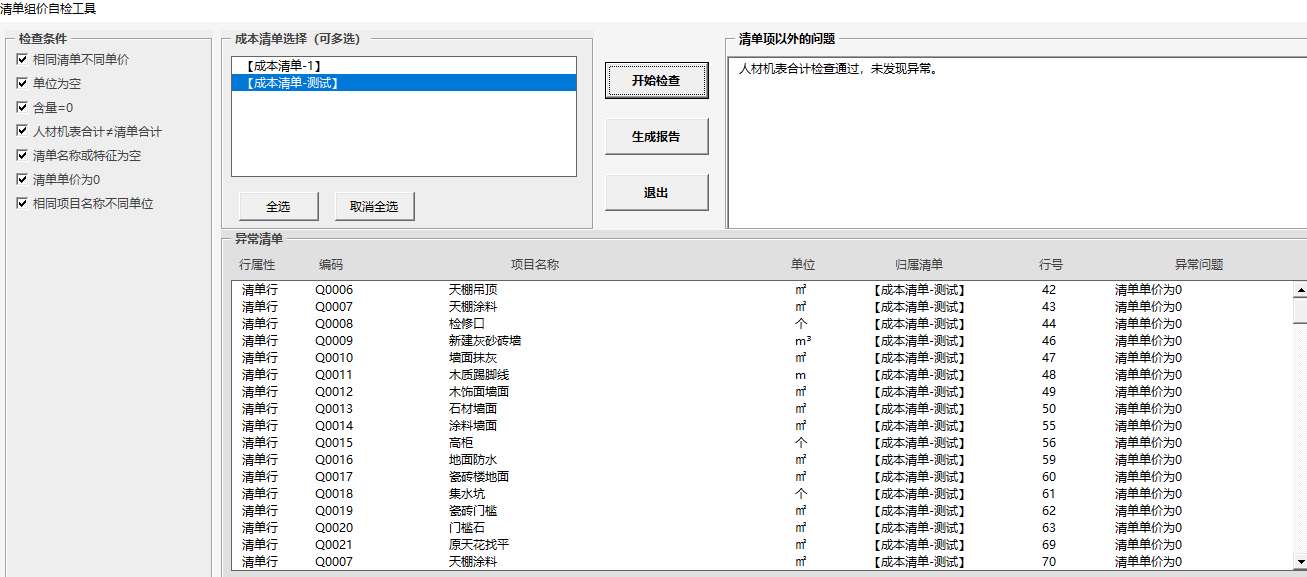Select the 高柜 row
The image size is (1307, 577).
(761, 443)
